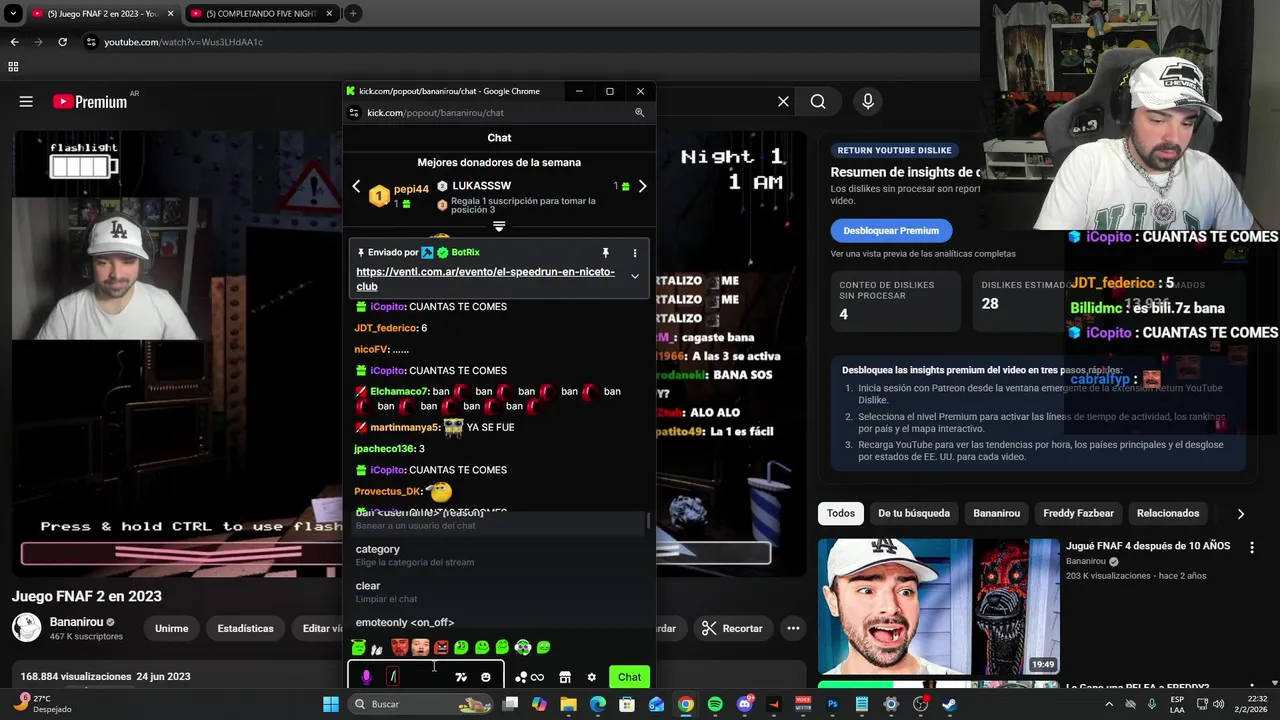Viewport: 1280px width, 720px height.
Task: Select the Todos filter chip
Action: pos(841,513)
